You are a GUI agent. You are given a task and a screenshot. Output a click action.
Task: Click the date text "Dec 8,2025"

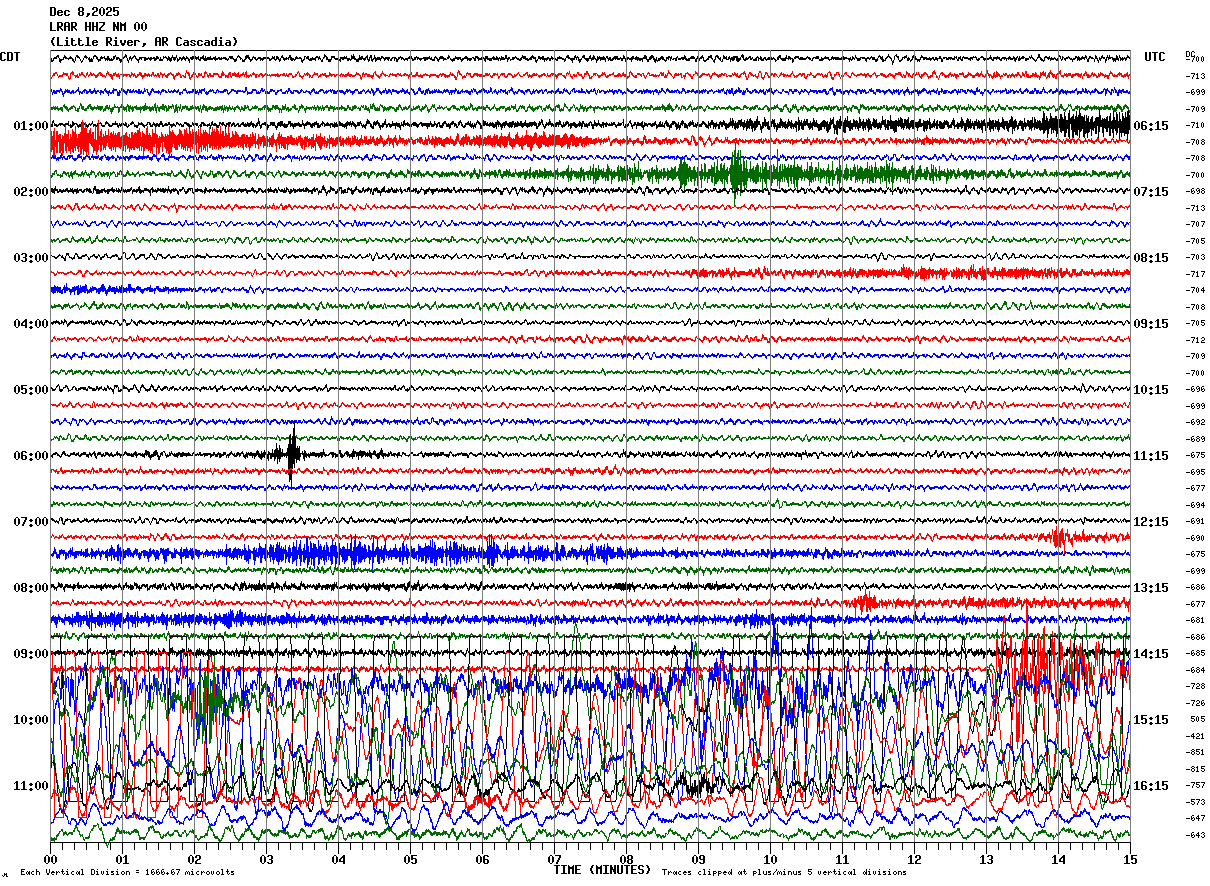(x=84, y=12)
